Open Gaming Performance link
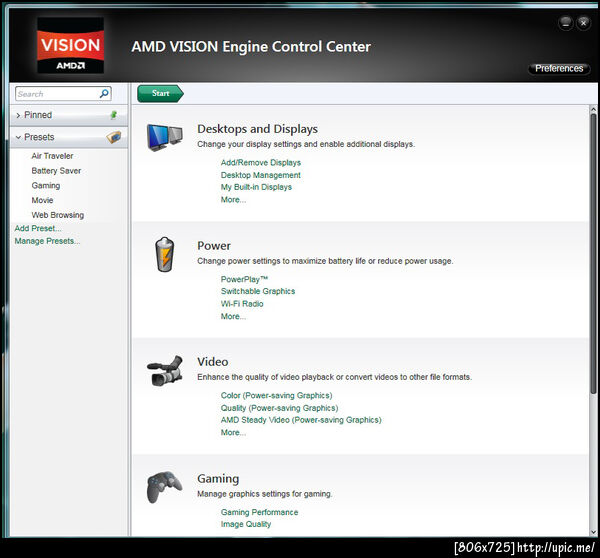The image size is (600, 558). (259, 512)
